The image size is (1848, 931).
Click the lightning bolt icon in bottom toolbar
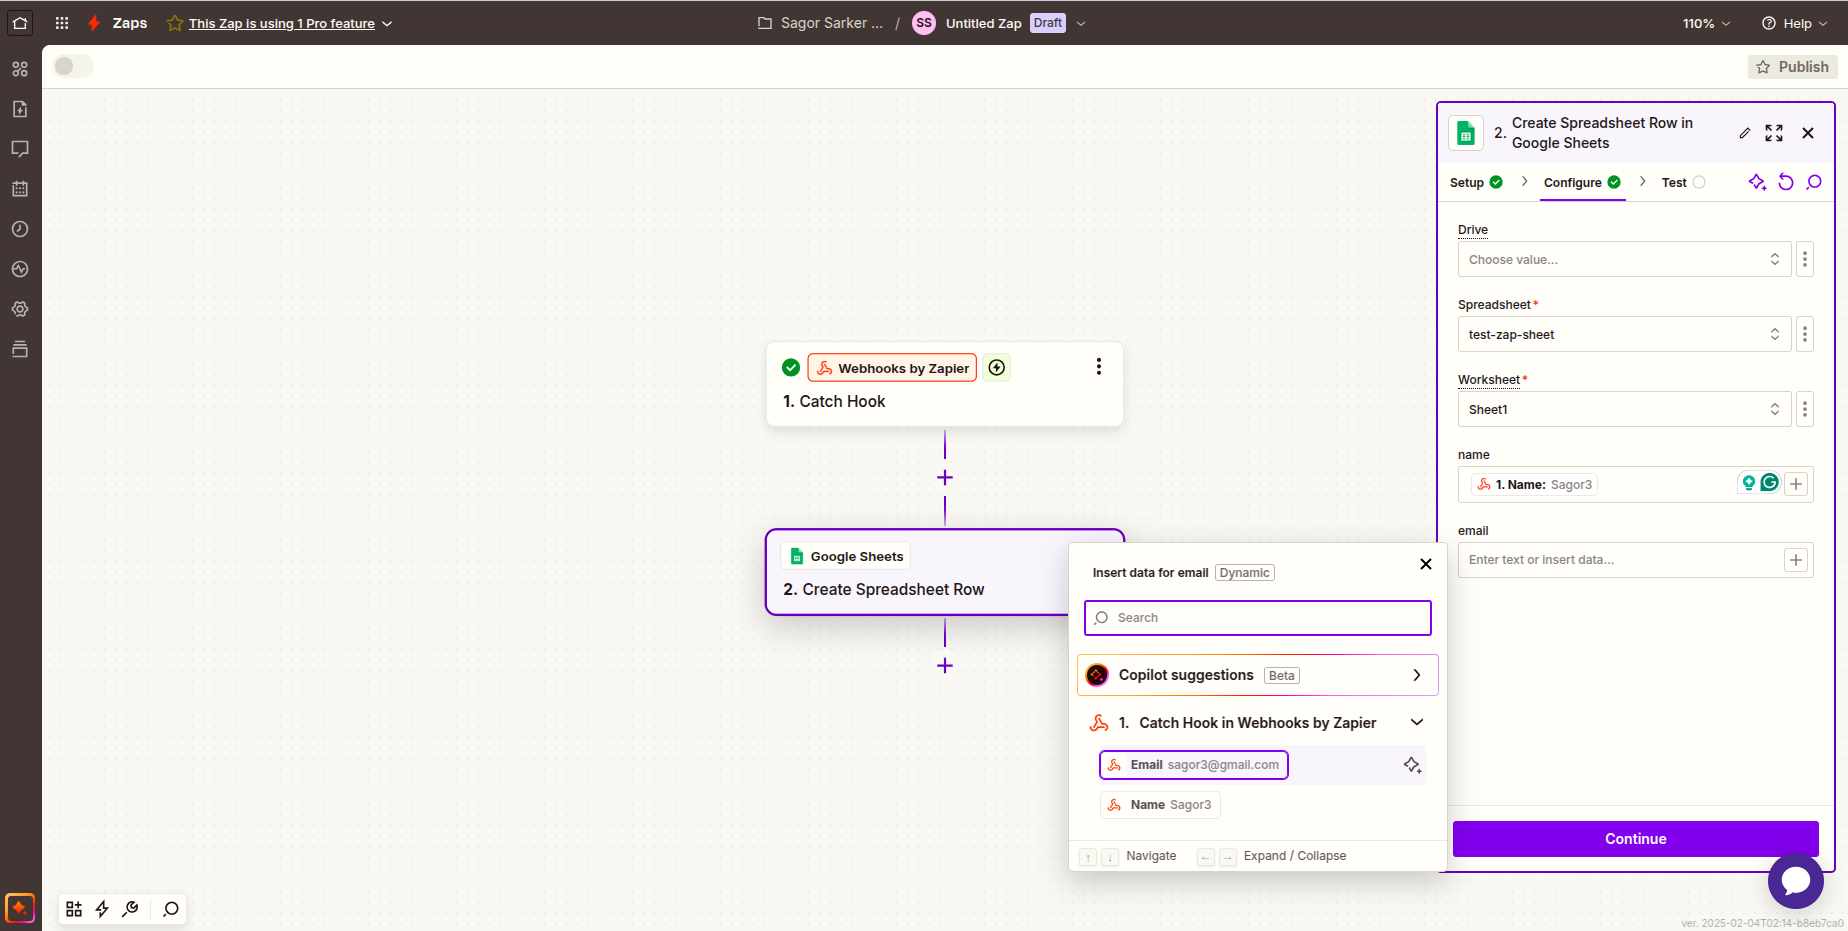click(x=102, y=909)
